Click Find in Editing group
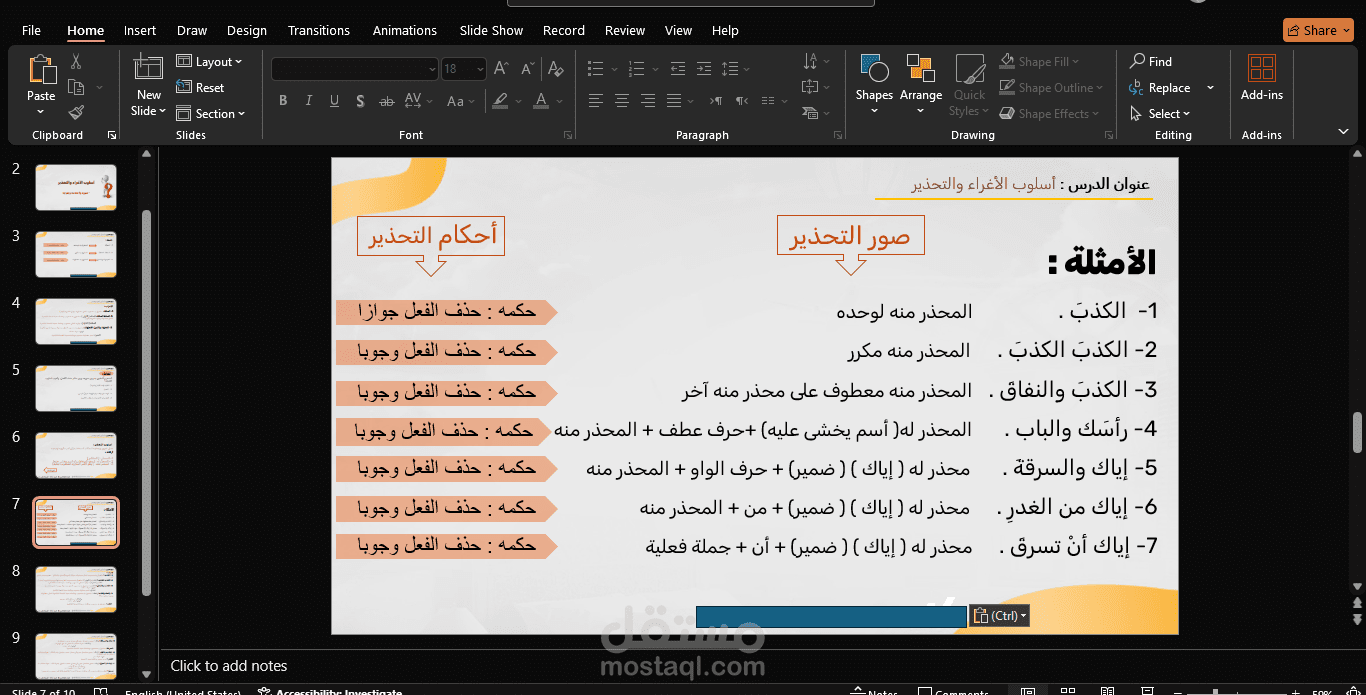Image resolution: width=1366 pixels, height=695 pixels. (x=1151, y=61)
